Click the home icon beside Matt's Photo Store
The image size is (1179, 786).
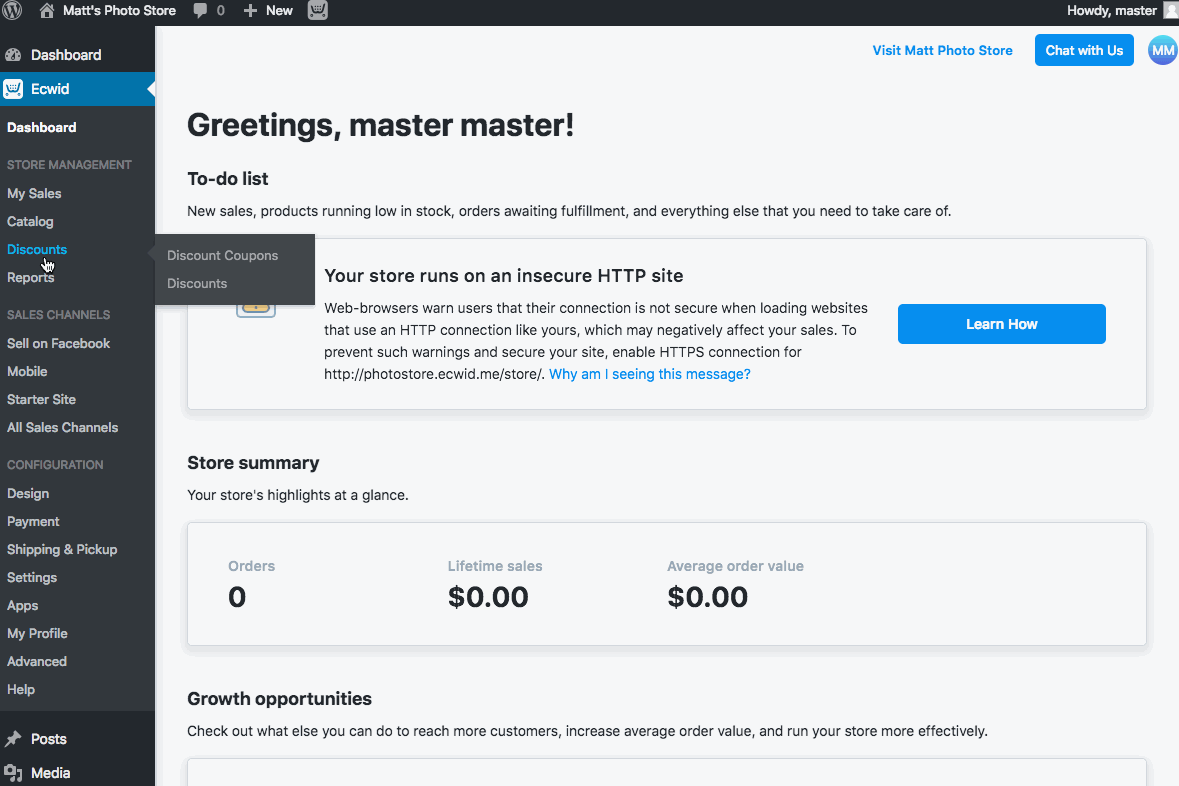pyautogui.click(x=47, y=11)
